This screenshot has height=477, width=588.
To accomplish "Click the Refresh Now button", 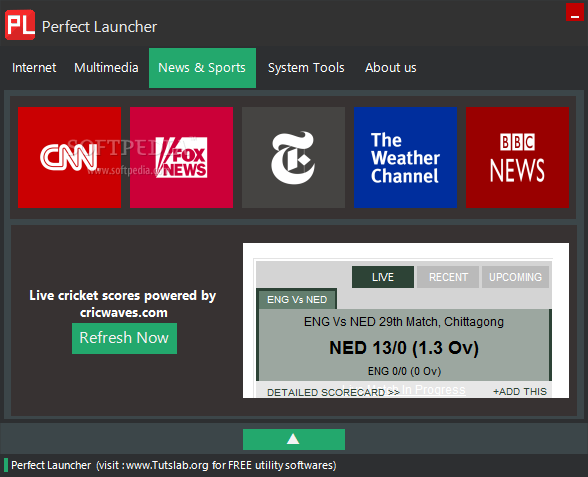I will coord(124,338).
